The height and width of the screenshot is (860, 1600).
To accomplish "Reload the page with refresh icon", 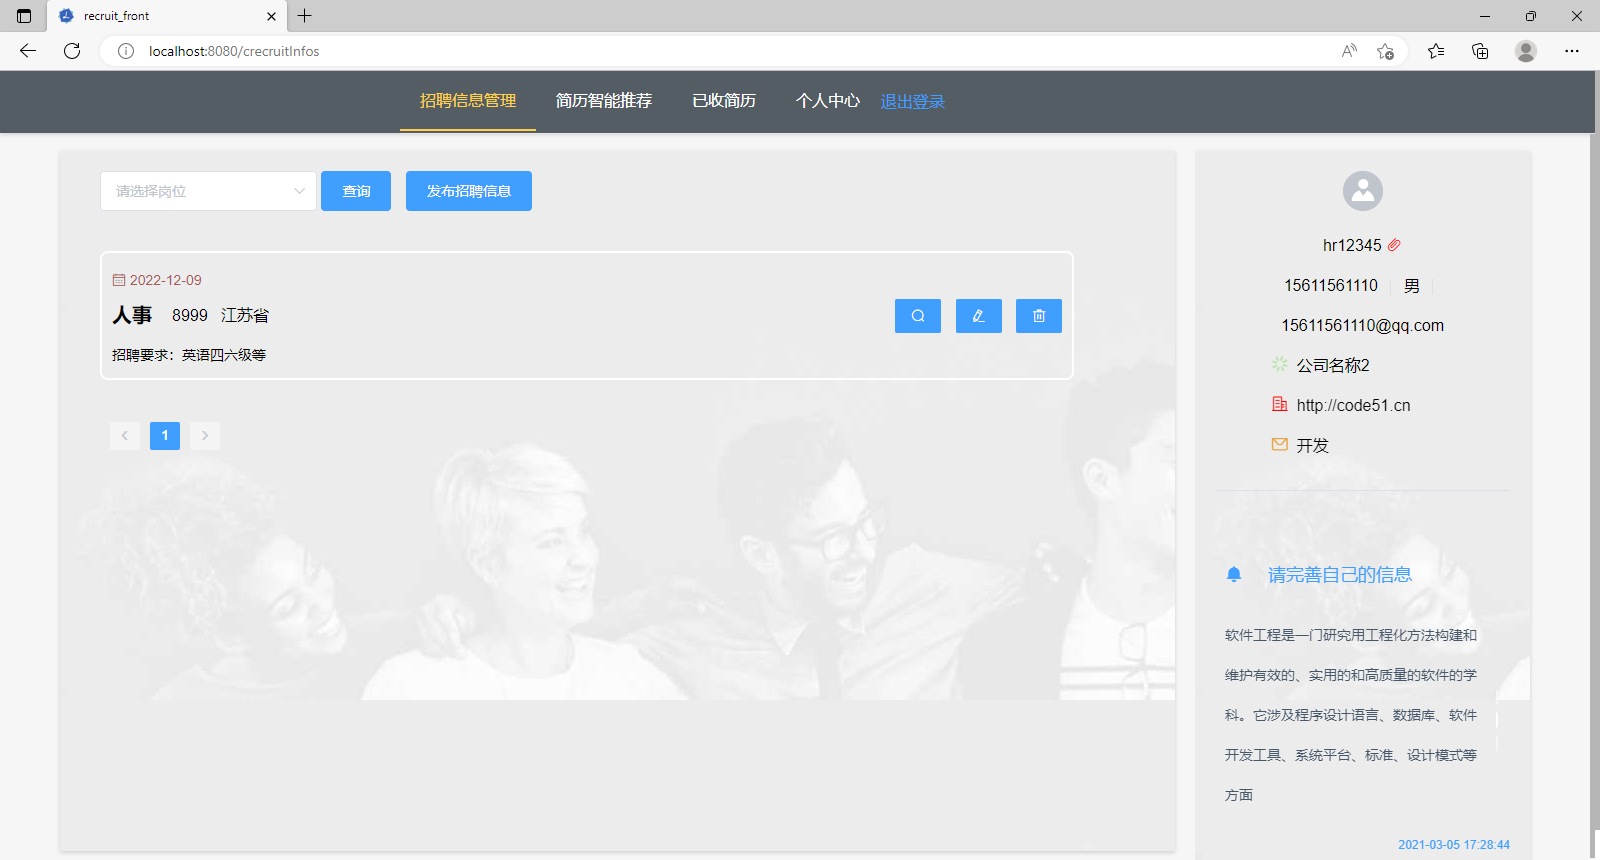I will pyautogui.click(x=72, y=51).
